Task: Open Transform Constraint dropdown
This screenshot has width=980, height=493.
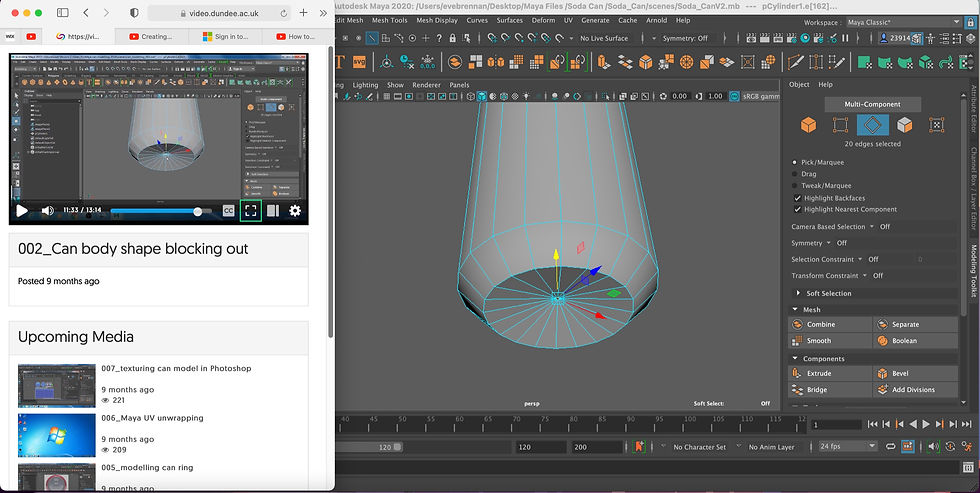Action: 864,276
